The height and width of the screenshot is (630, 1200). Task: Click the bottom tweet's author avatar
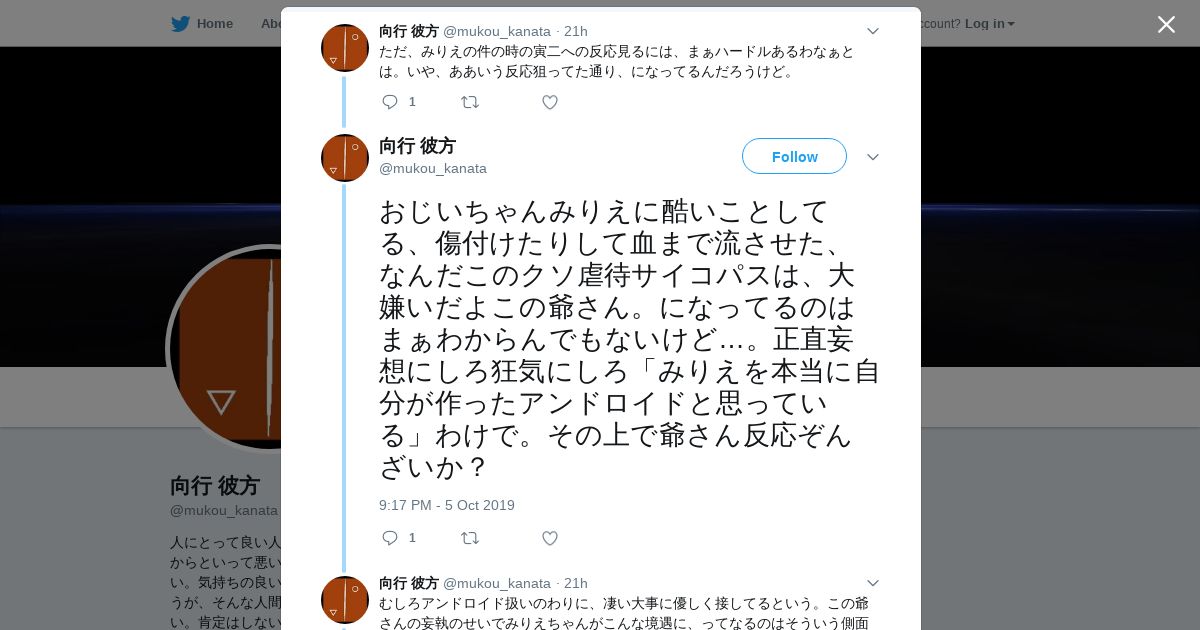345,600
